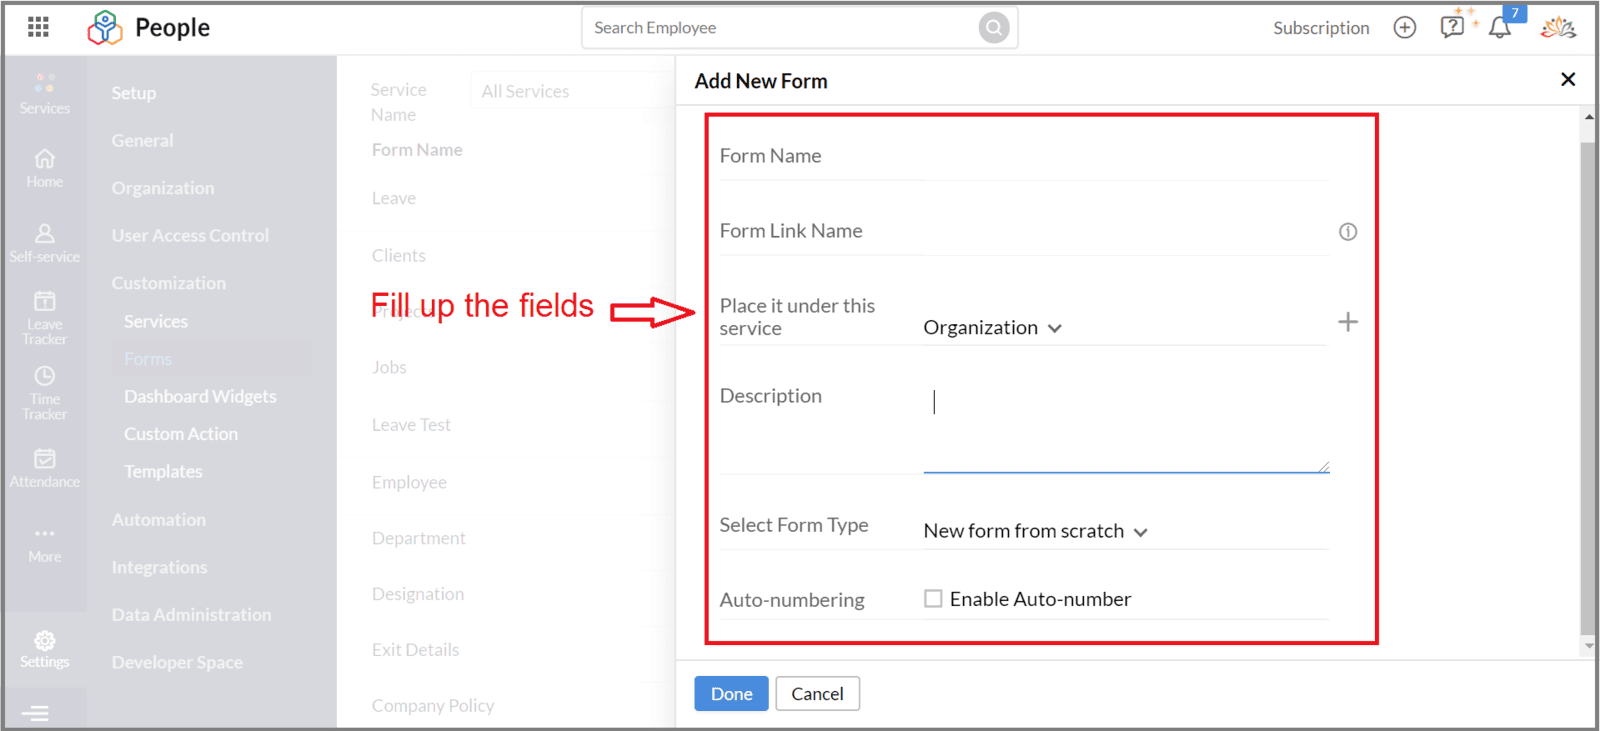Click the search magnifier icon

[994, 28]
